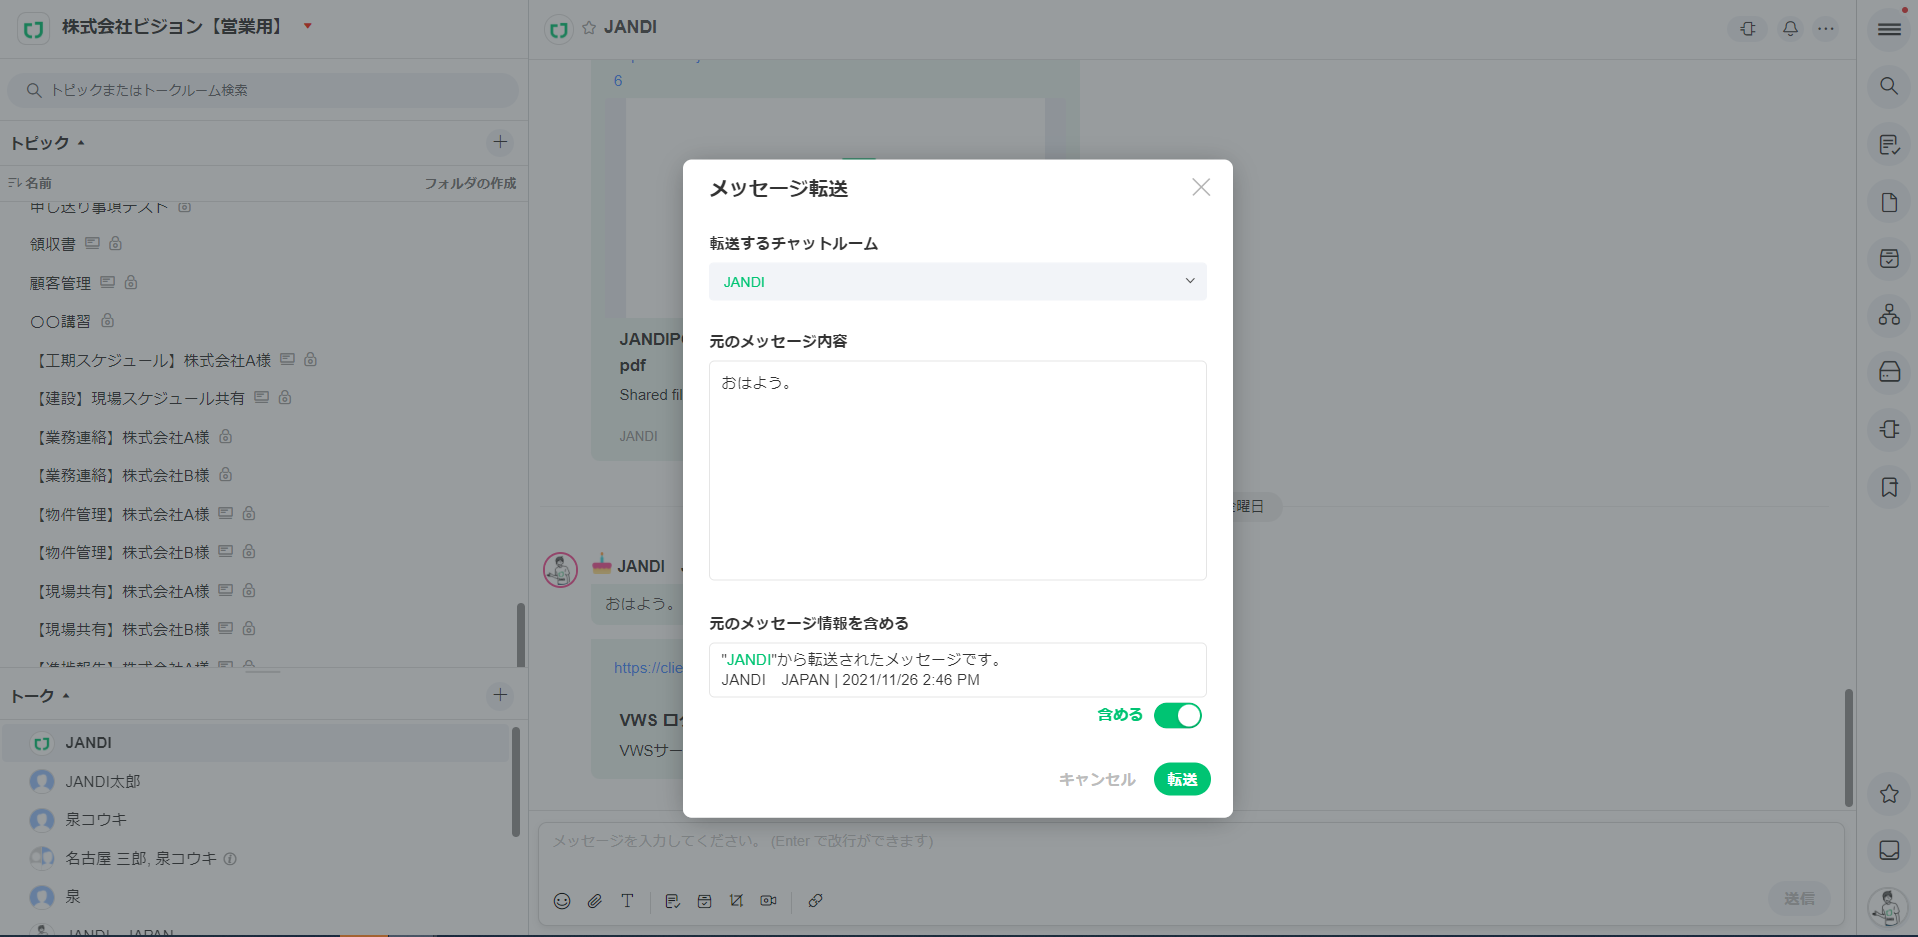Add a new topic with plus icon

[x=500, y=142]
